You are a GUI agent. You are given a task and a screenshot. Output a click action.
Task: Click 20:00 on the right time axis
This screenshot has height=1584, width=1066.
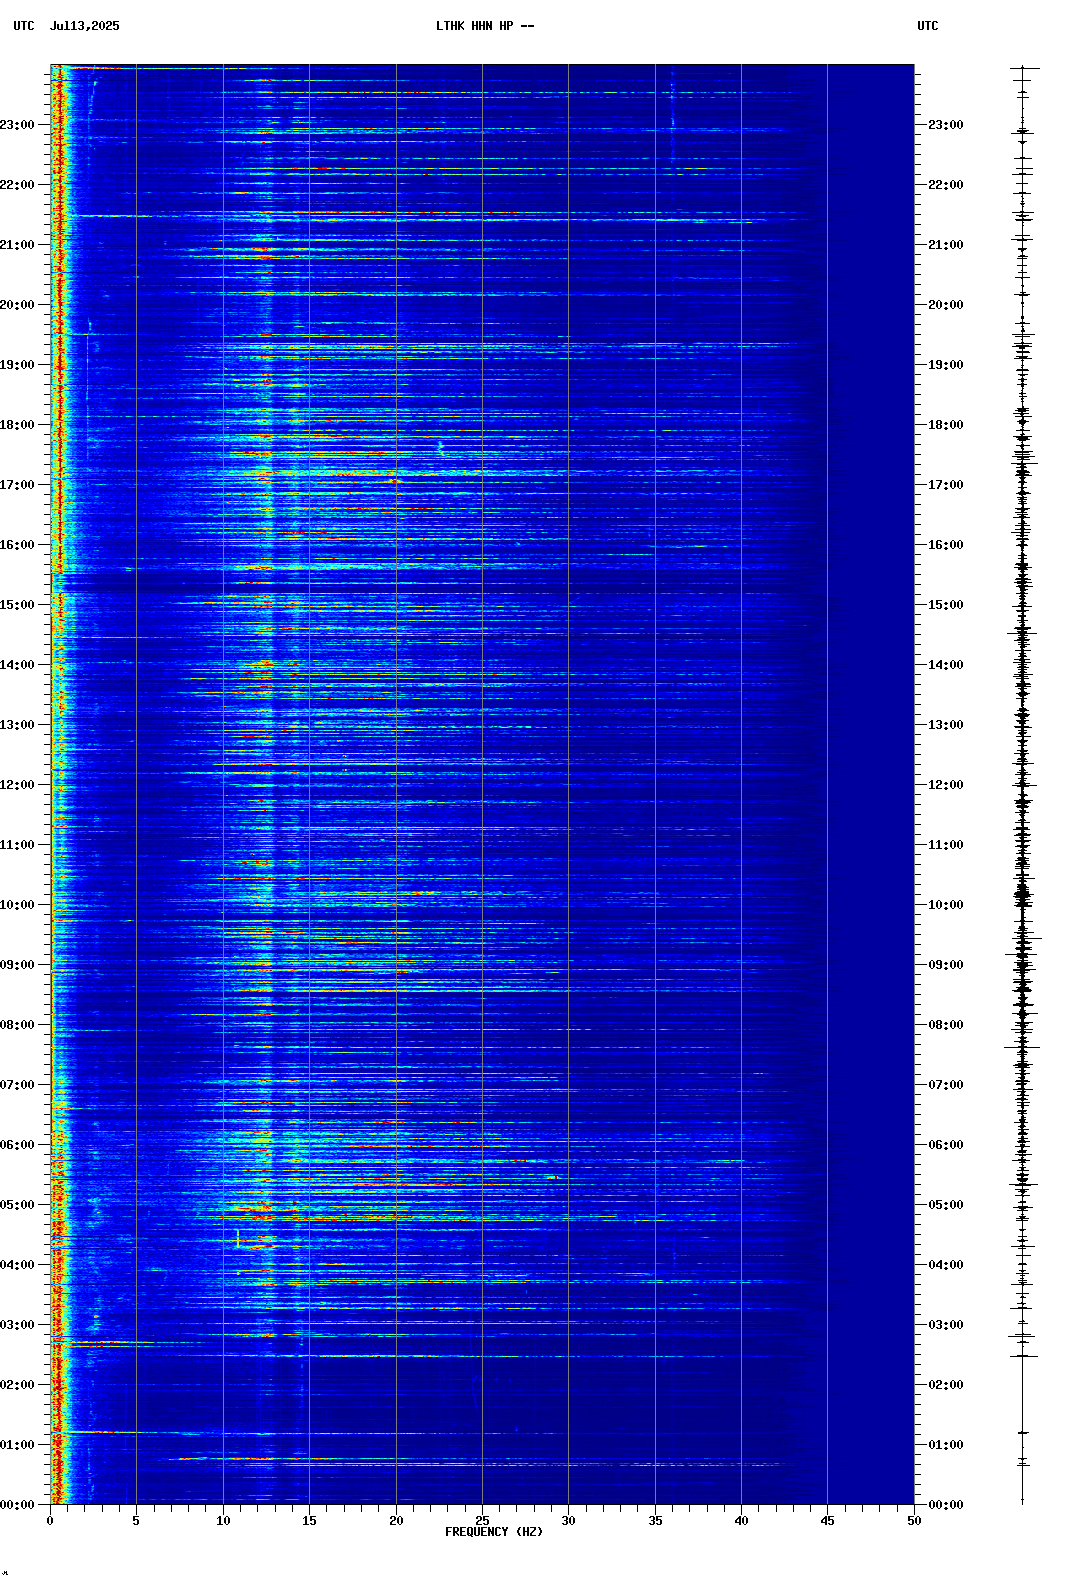point(946,305)
